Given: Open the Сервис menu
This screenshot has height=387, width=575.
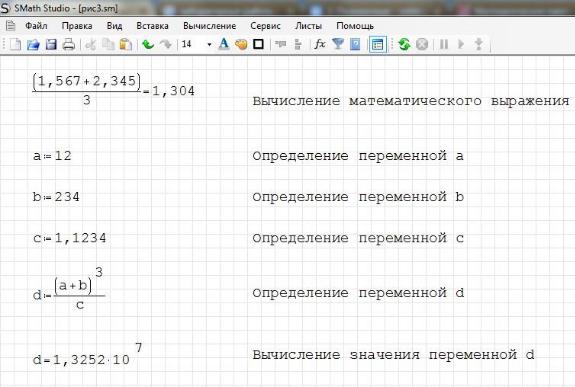Looking at the screenshot, I should click(x=265, y=26).
